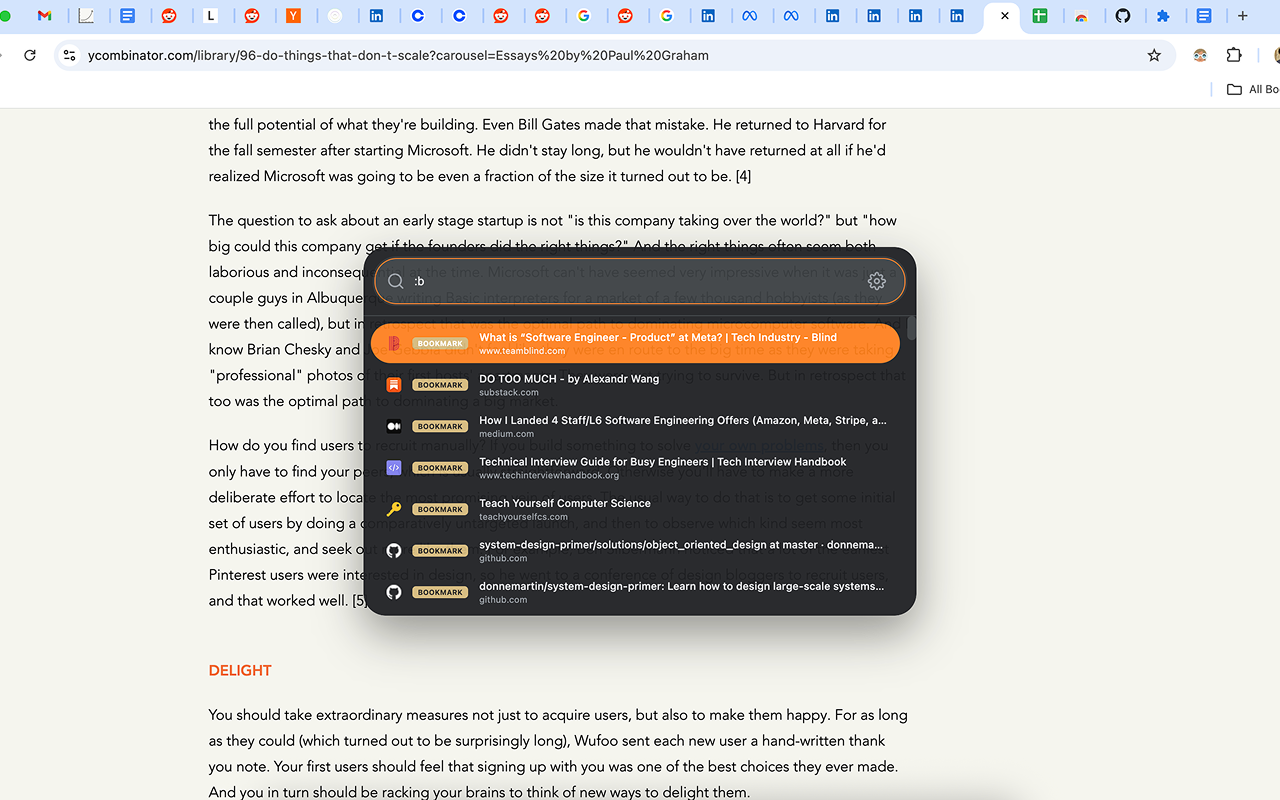Open the settings gear in the search overlay

(877, 281)
